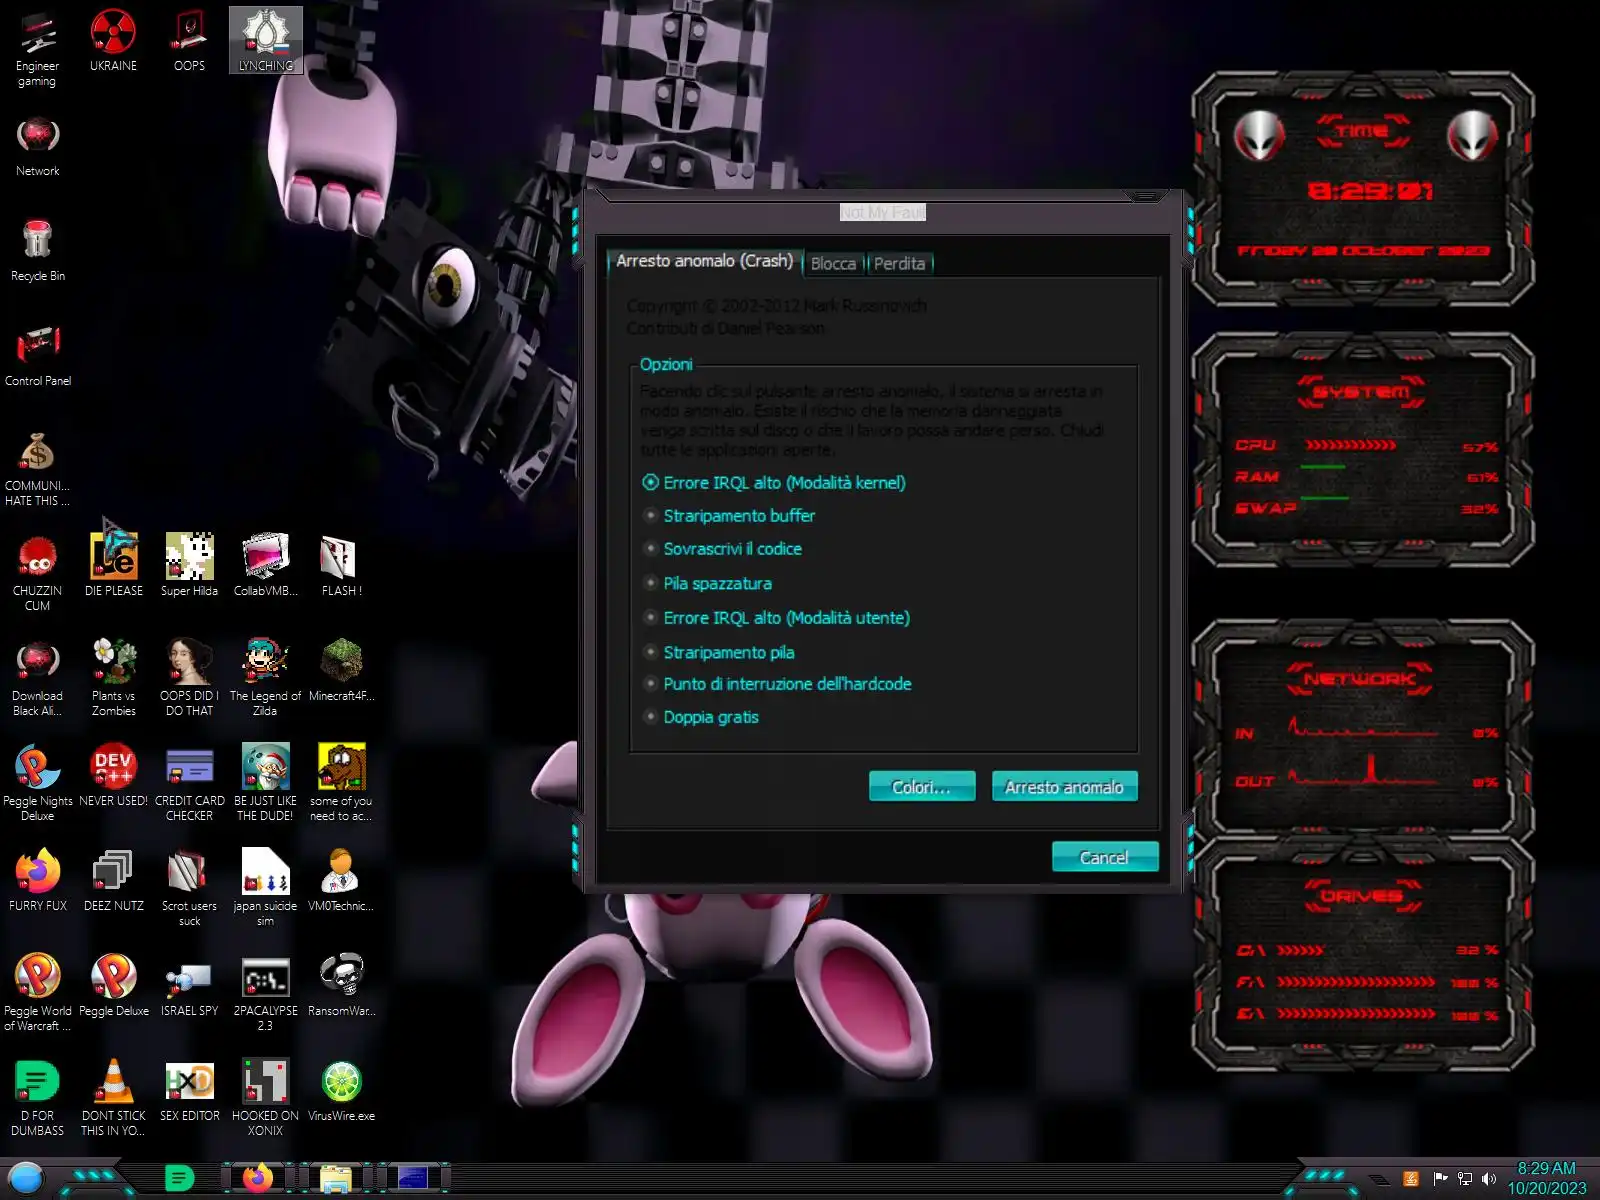Open the Network desktop icon
1600x1200 pixels.
[37, 147]
